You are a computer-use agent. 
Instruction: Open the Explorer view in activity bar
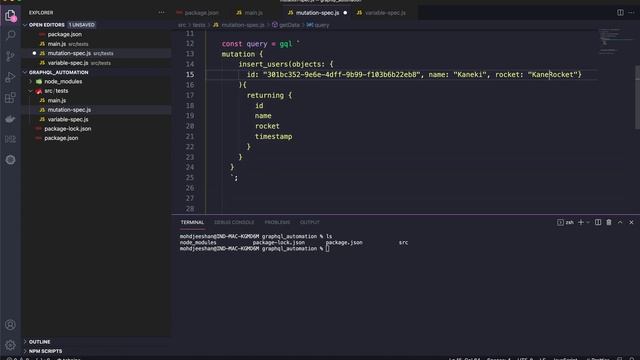[10, 16]
